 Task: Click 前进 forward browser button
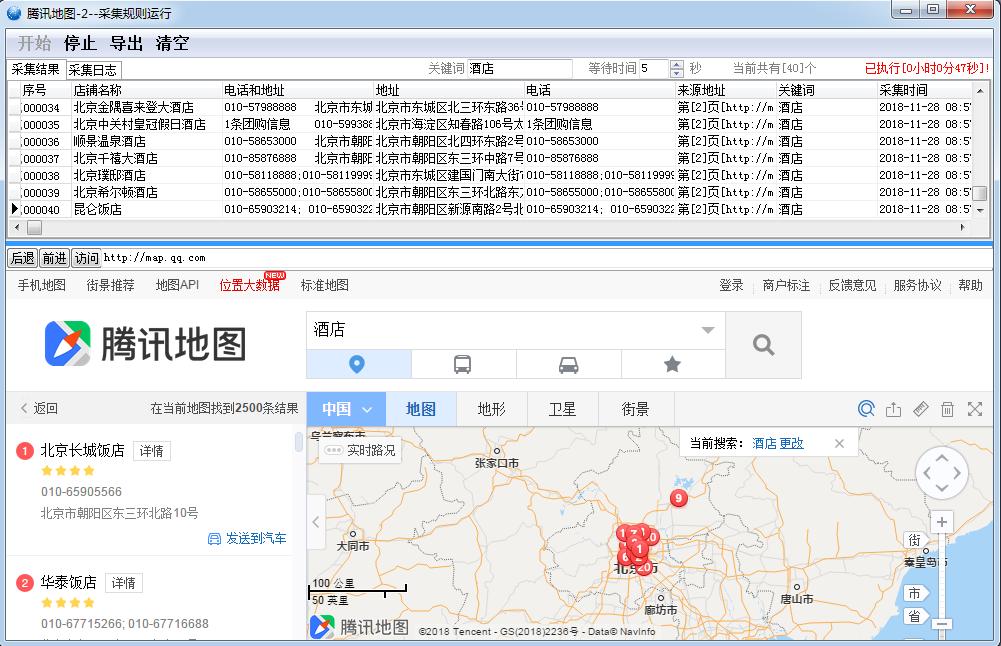pyautogui.click(x=54, y=258)
